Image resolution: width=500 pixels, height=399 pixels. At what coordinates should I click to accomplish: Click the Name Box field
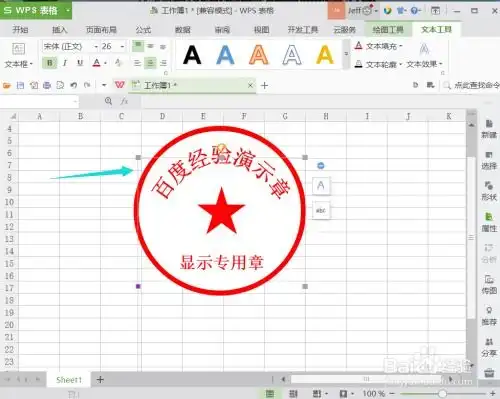[39, 101]
